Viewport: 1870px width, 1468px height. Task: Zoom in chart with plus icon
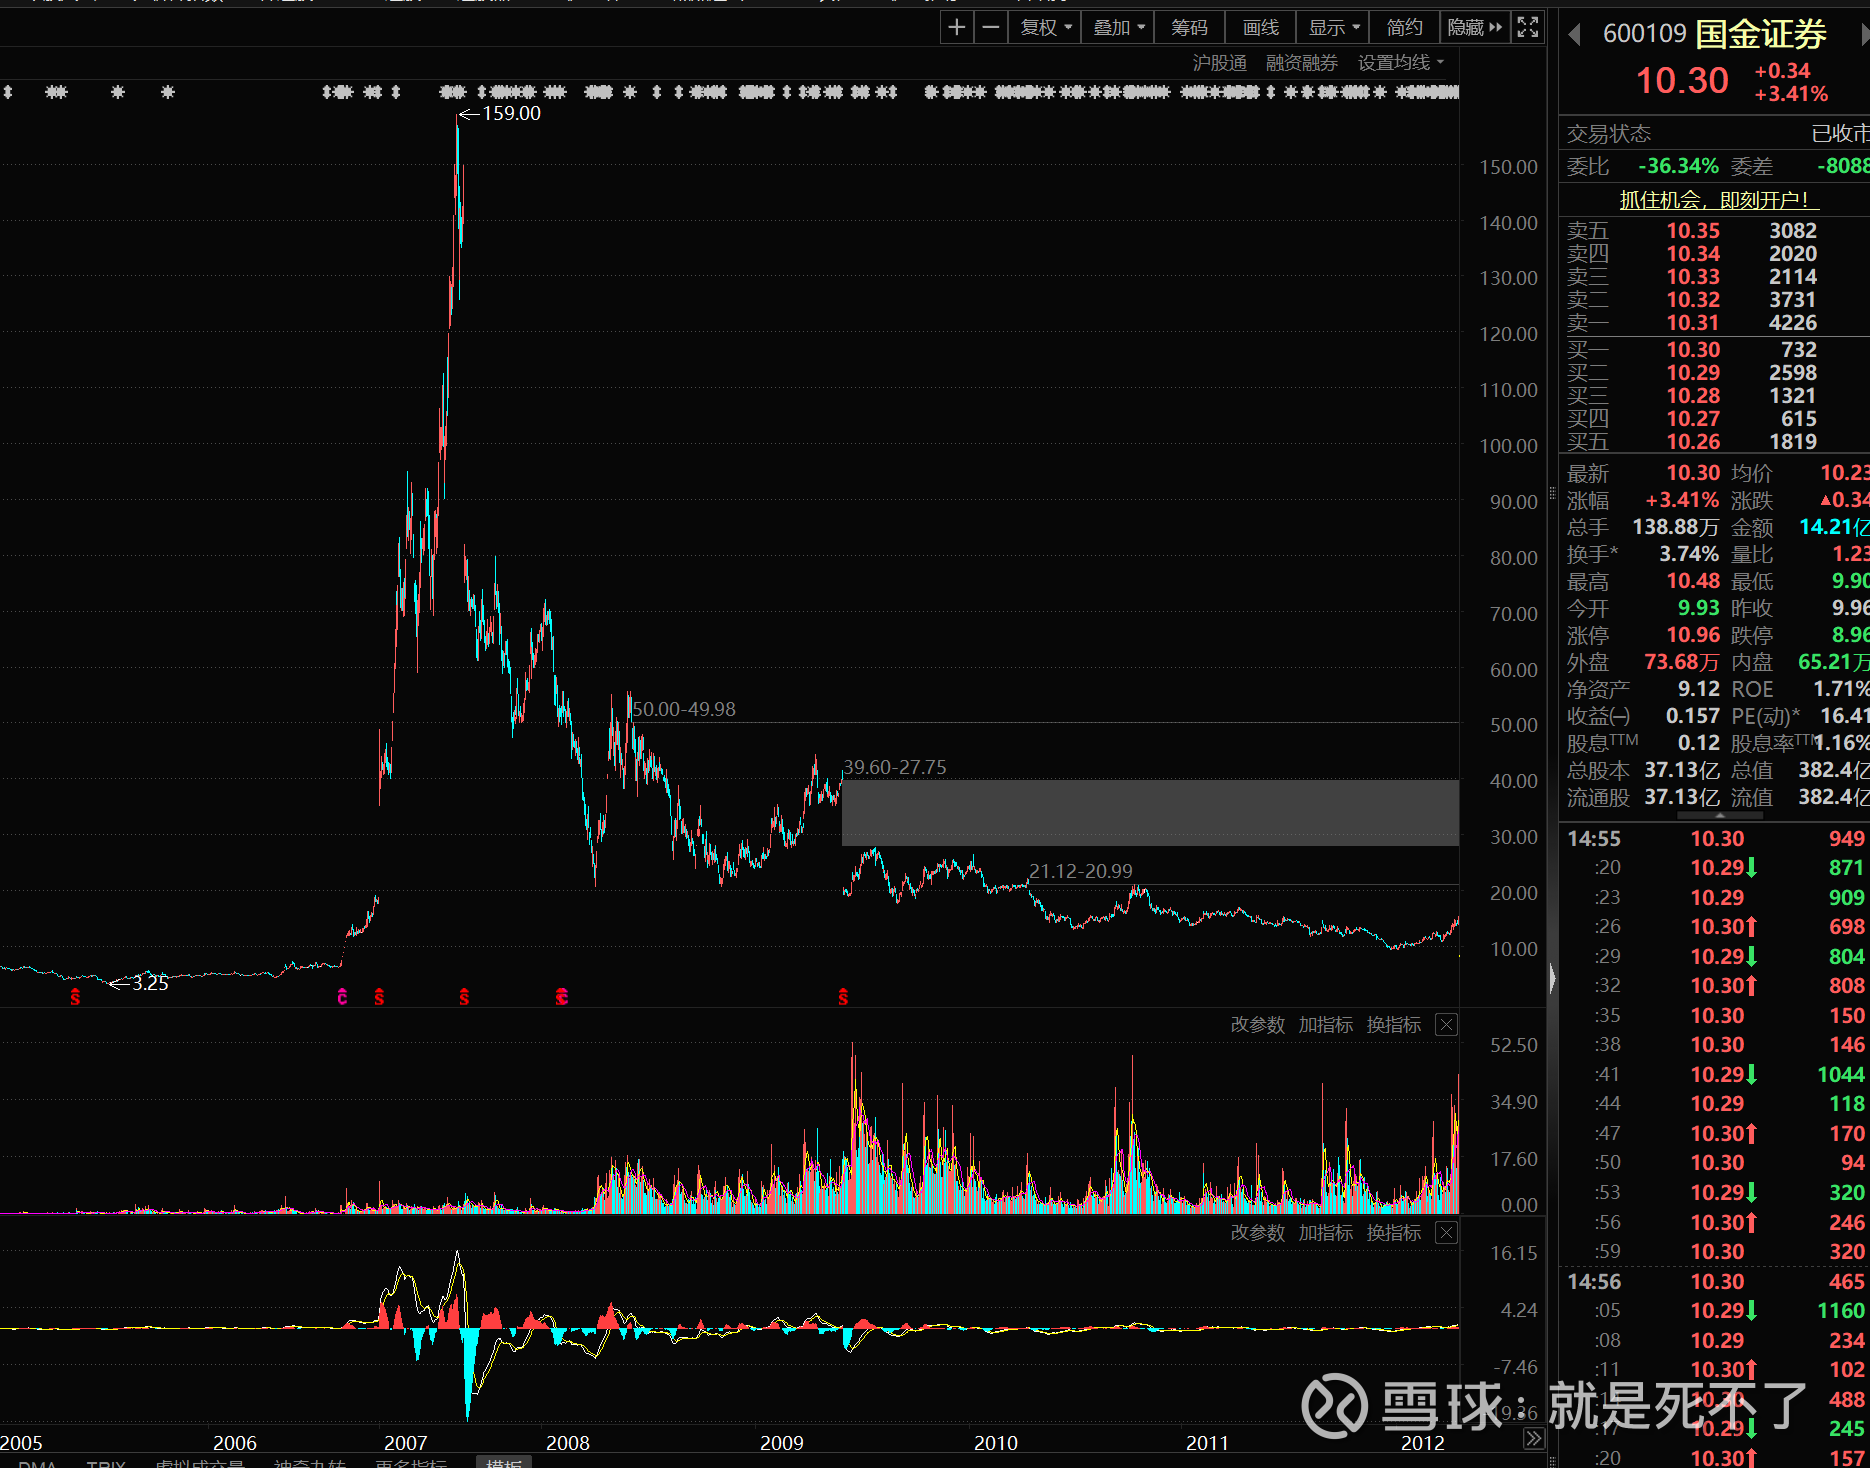coord(956,27)
